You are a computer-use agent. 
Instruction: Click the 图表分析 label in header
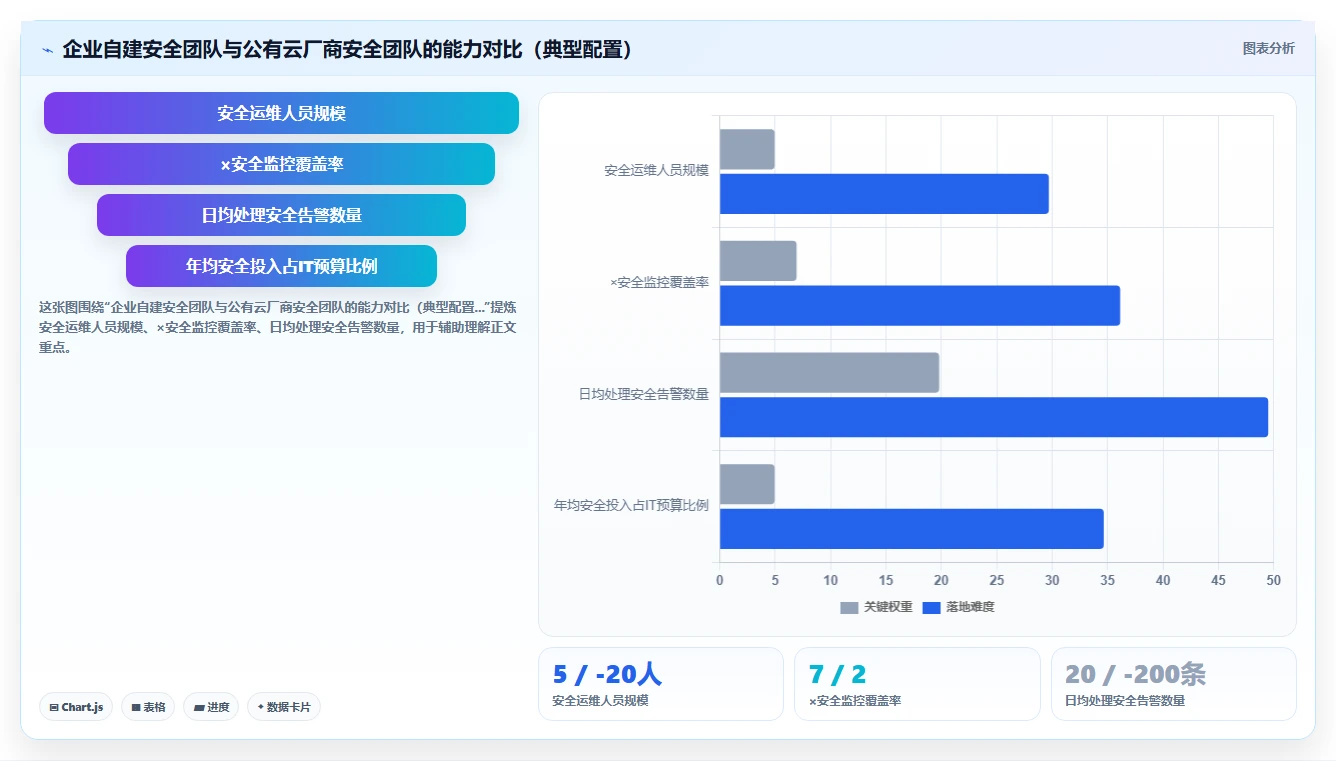[x=1268, y=48]
